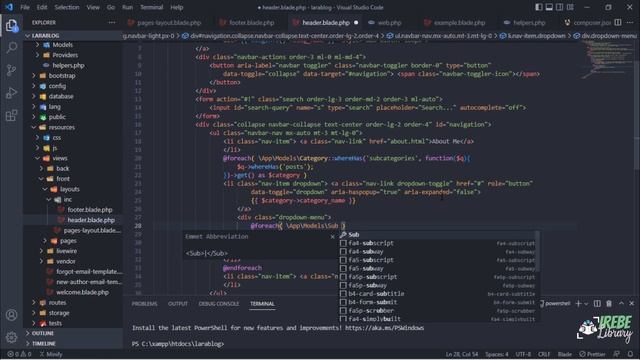Screen dimensions: 640x360
Task: Expand the OUTLINE section
Action: [x=42, y=333]
